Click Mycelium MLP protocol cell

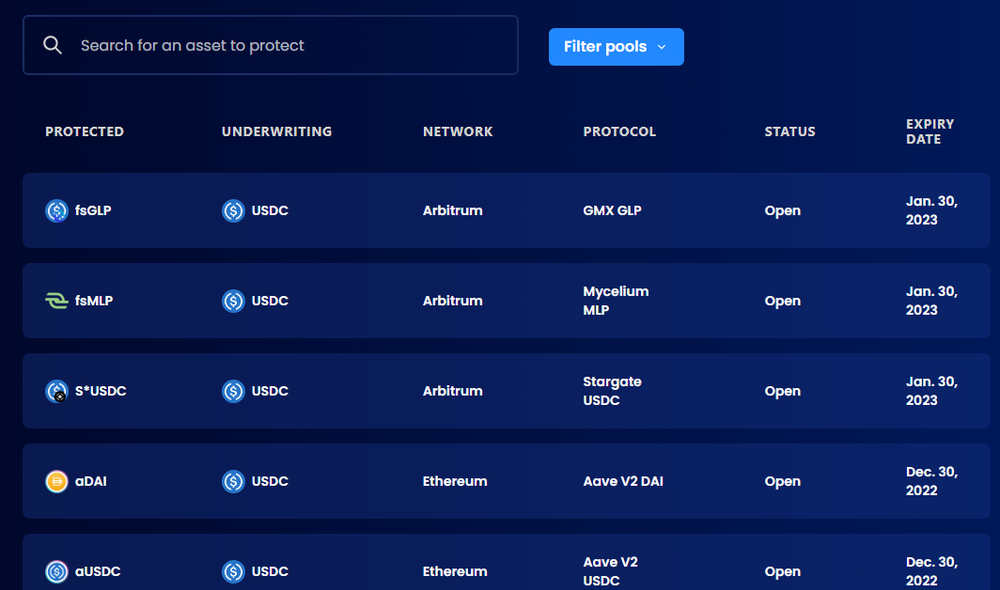click(x=616, y=300)
